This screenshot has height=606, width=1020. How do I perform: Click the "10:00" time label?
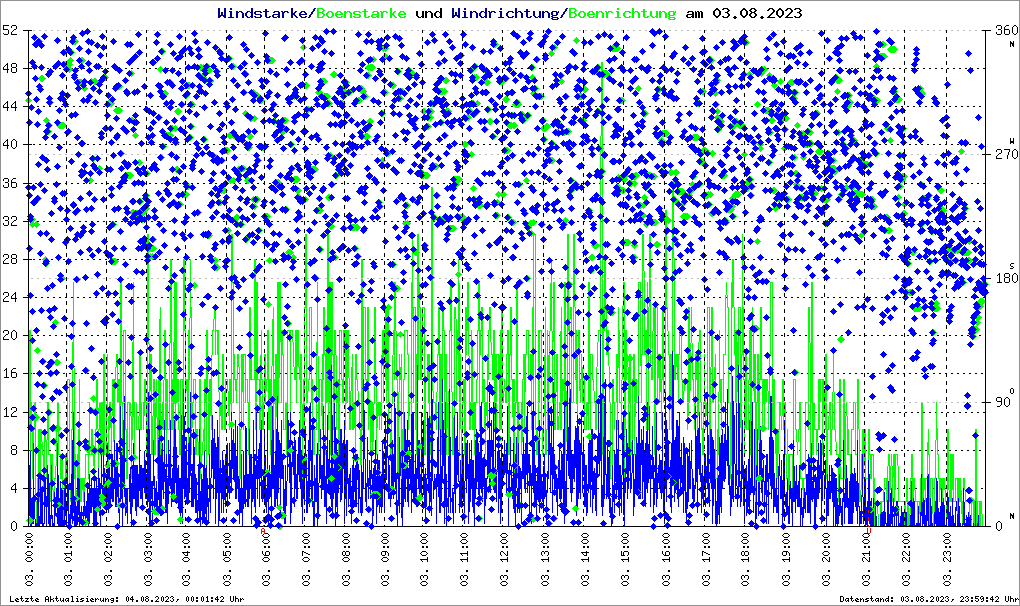[x=425, y=549]
